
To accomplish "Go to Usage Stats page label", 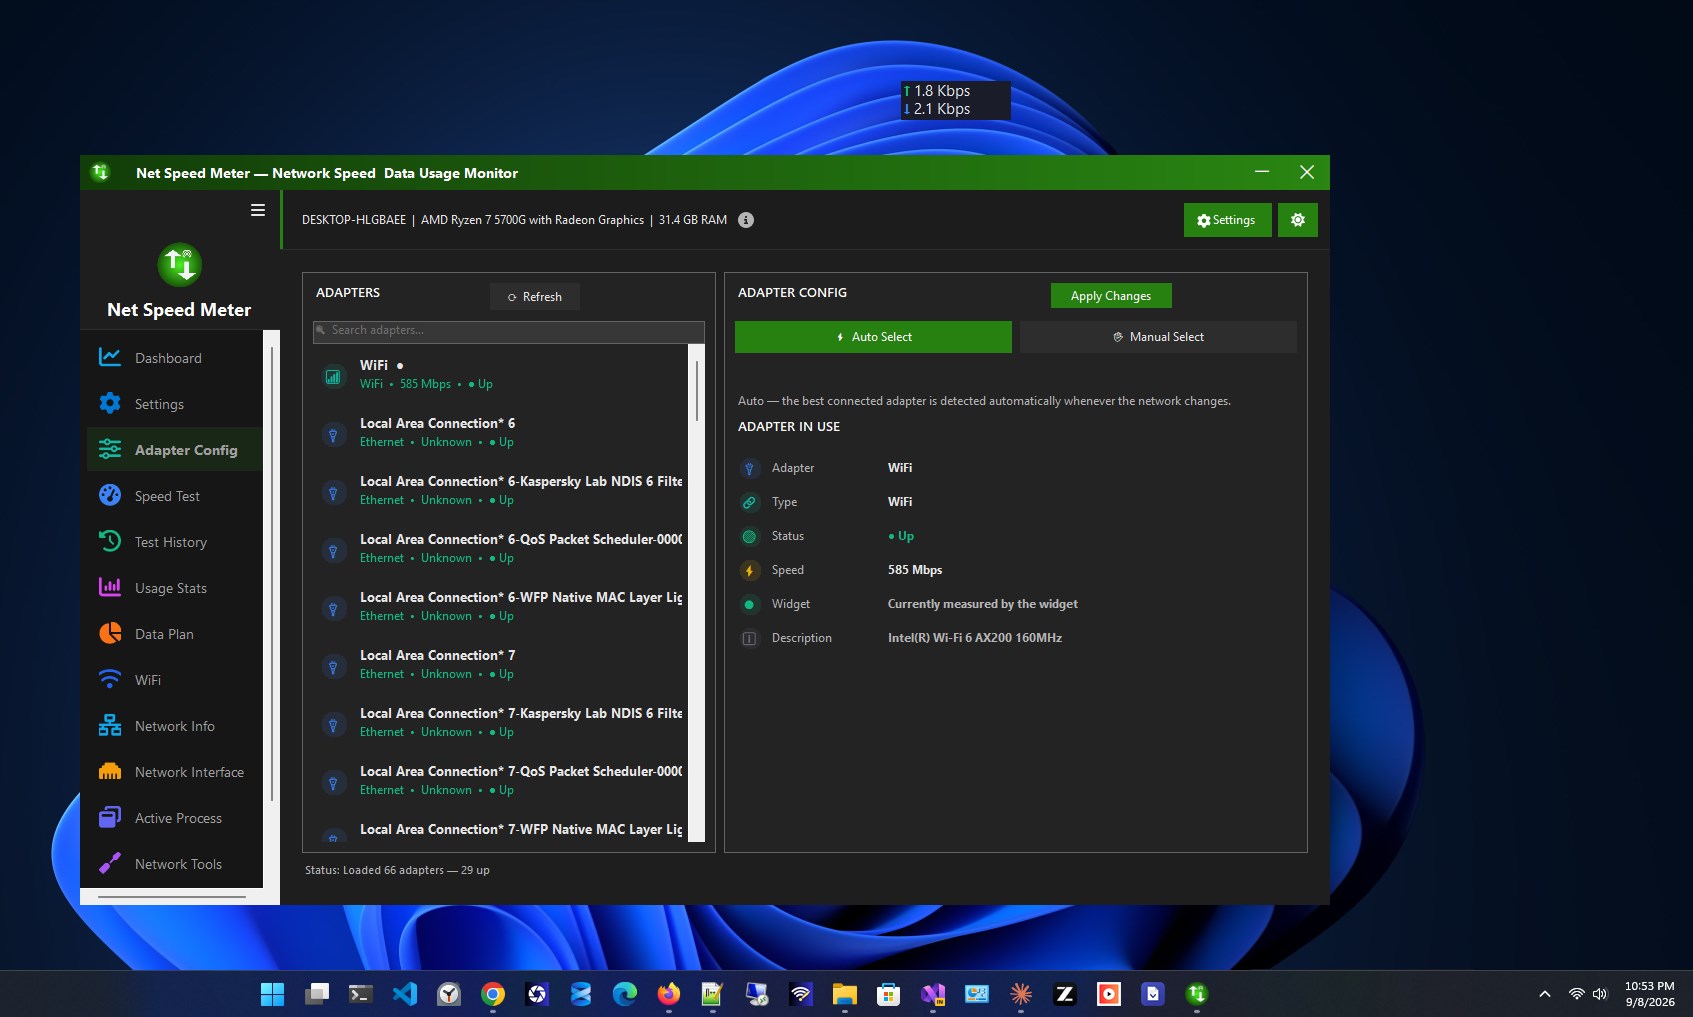I will [171, 588].
